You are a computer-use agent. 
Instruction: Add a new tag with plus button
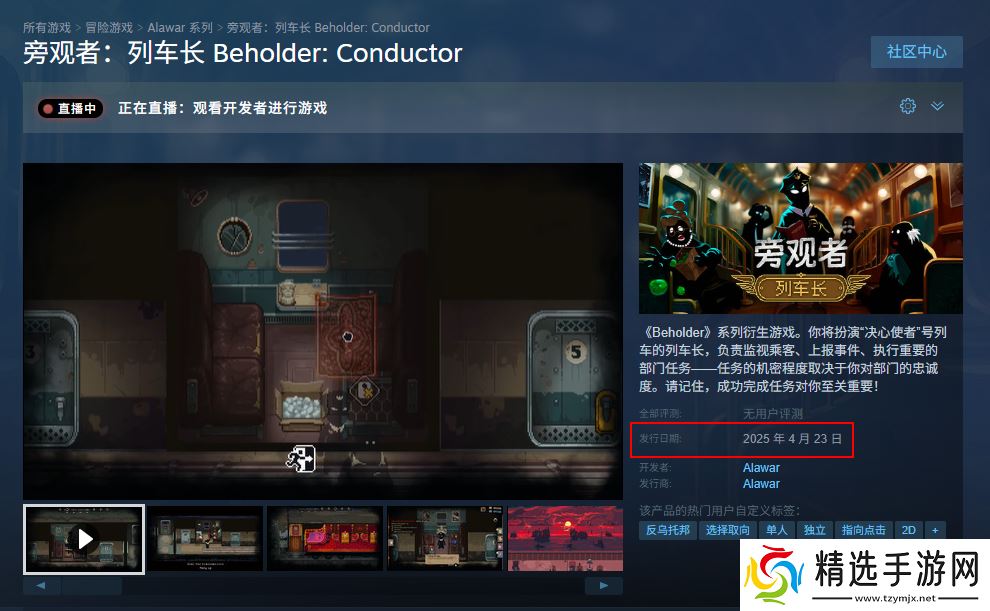pos(936,530)
